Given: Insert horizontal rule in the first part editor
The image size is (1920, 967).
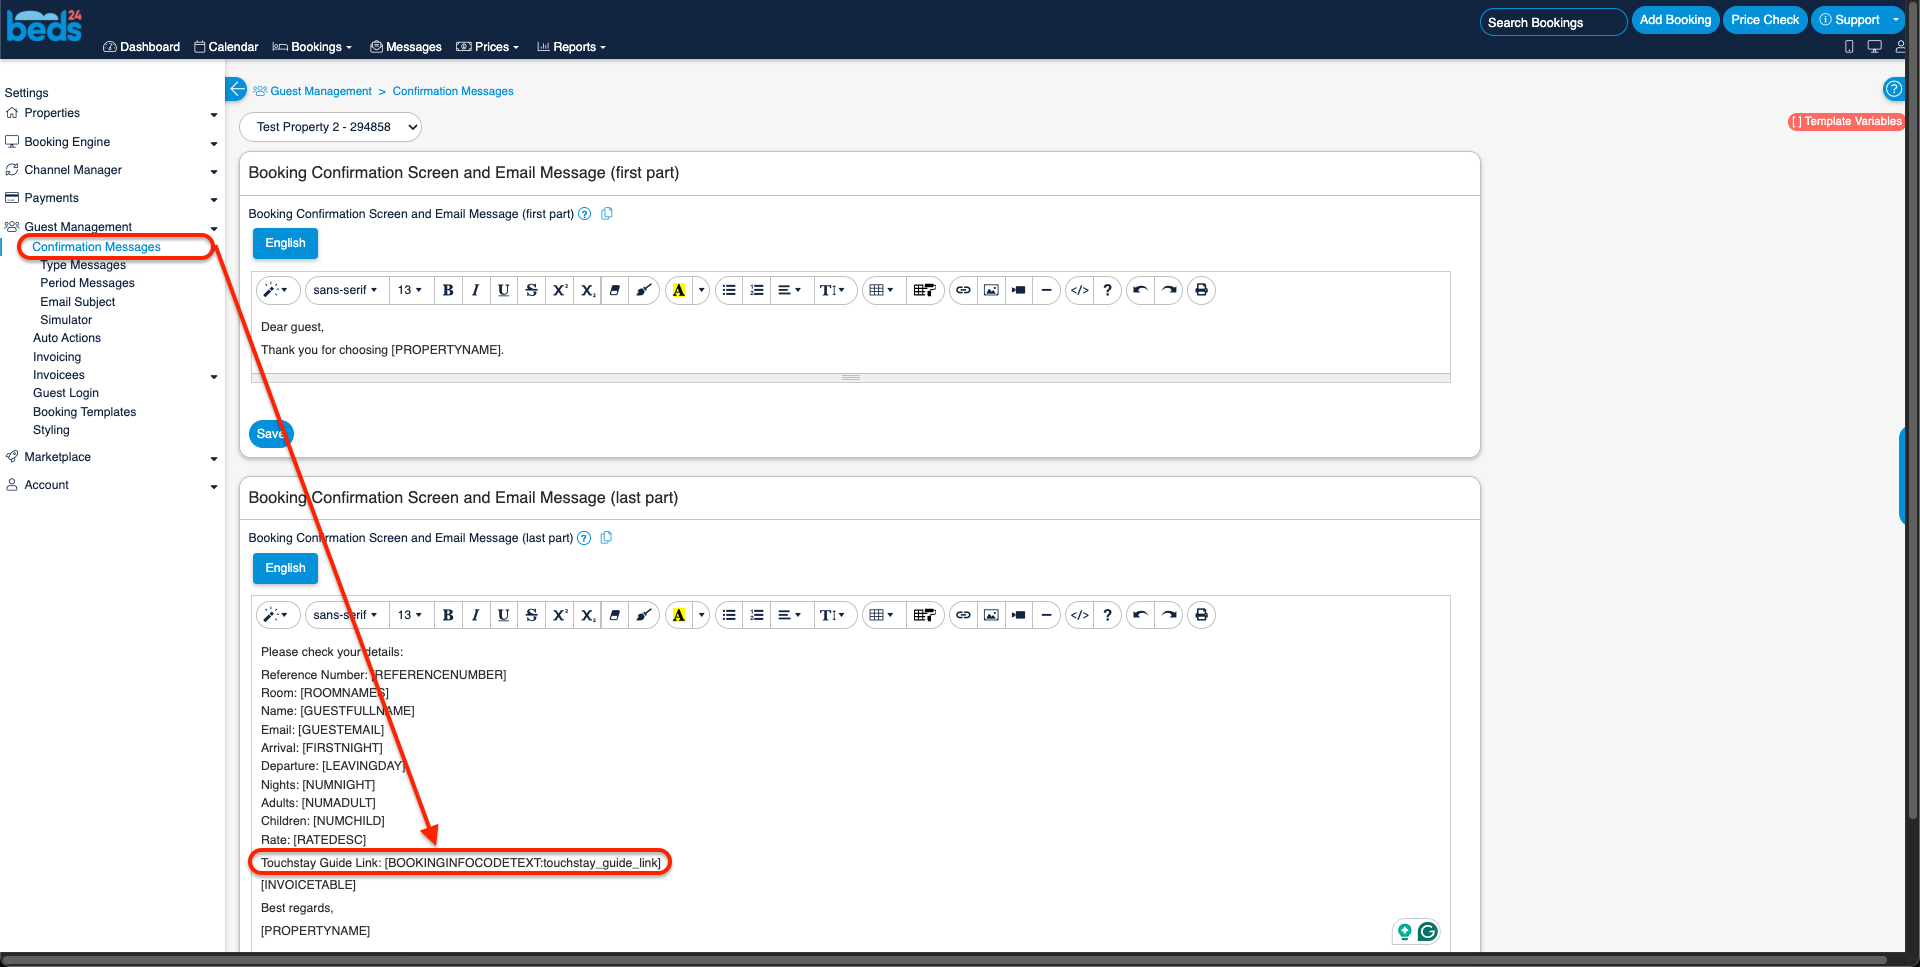Looking at the screenshot, I should (1046, 290).
